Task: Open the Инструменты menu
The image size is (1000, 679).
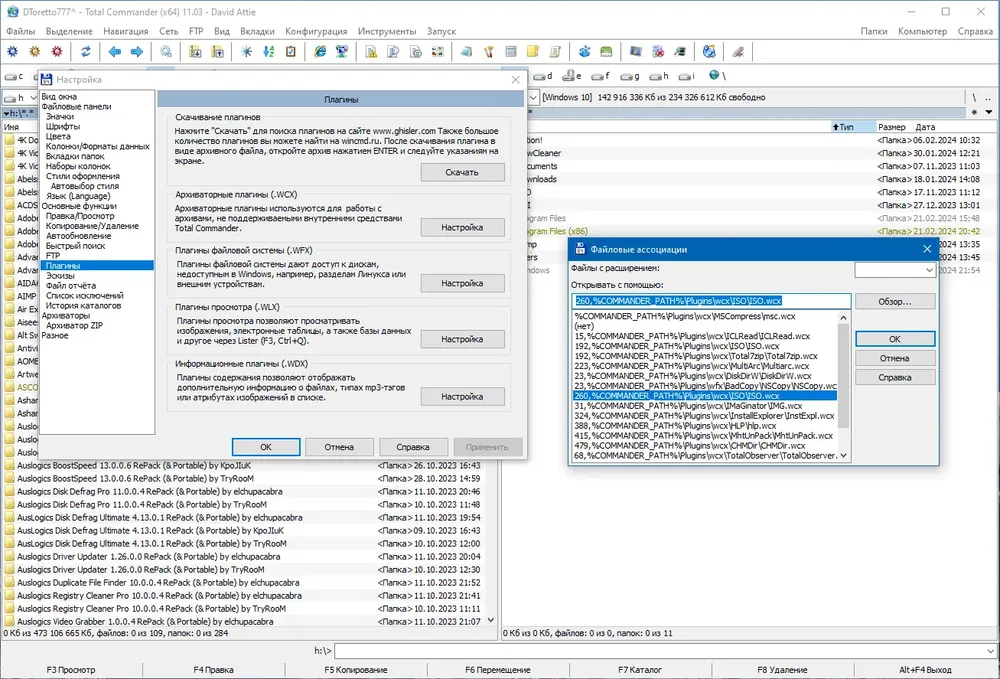Action: 386,31
